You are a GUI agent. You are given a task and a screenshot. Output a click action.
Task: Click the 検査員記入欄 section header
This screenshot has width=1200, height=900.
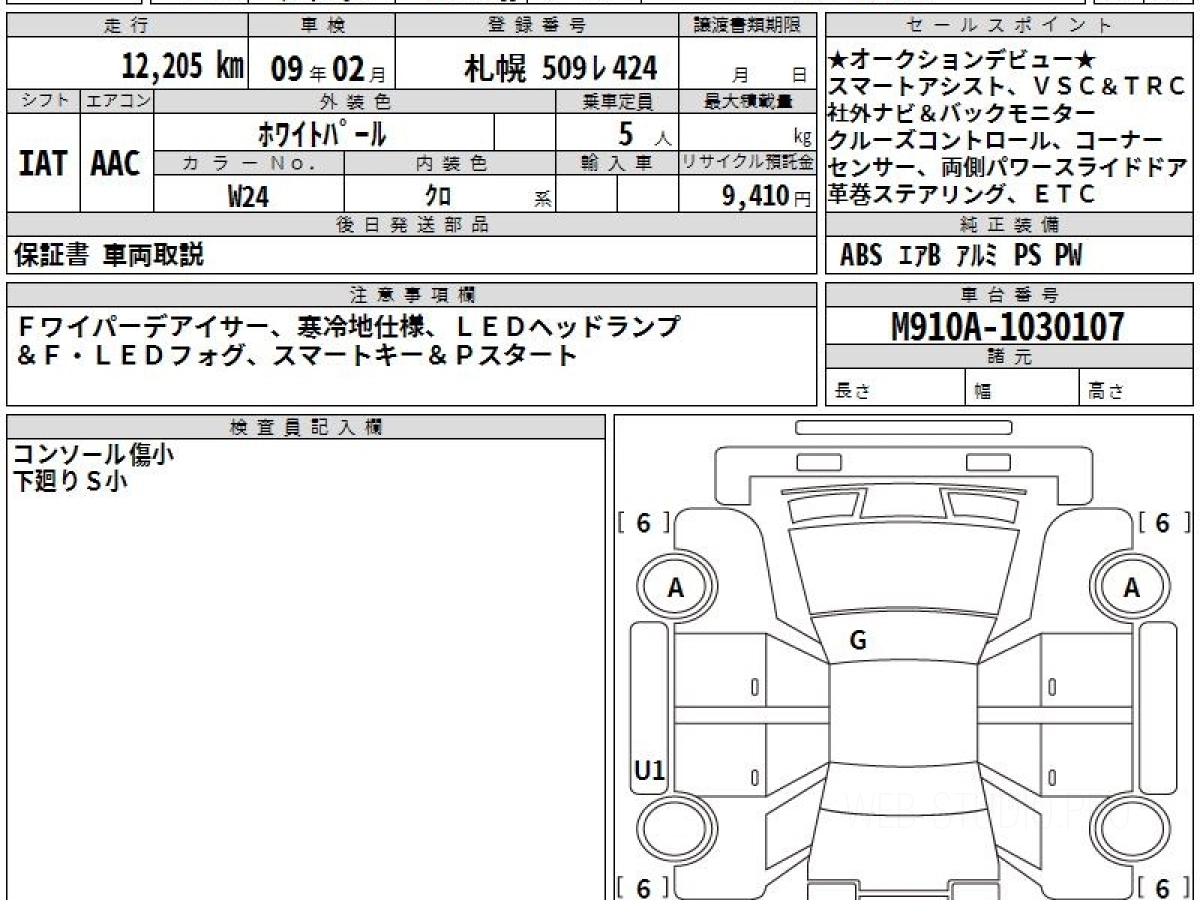point(306,427)
